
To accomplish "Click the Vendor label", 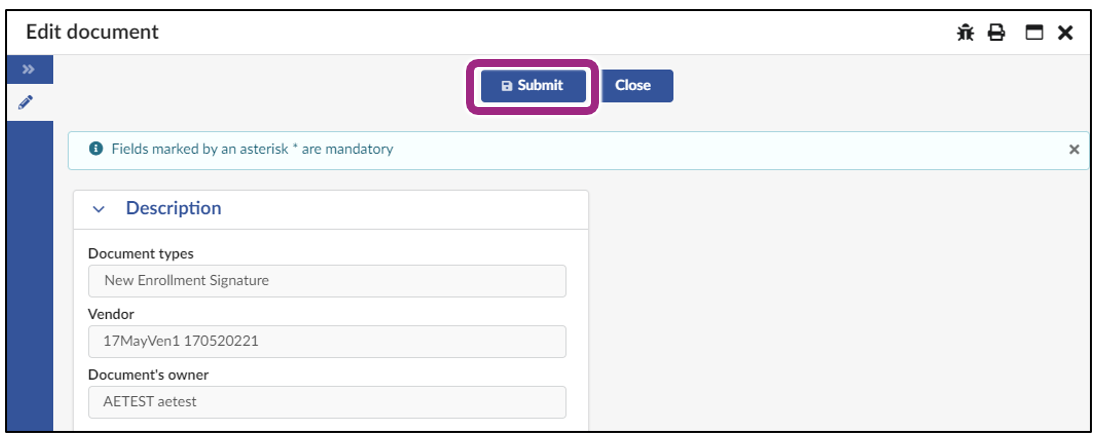I will [111, 314].
